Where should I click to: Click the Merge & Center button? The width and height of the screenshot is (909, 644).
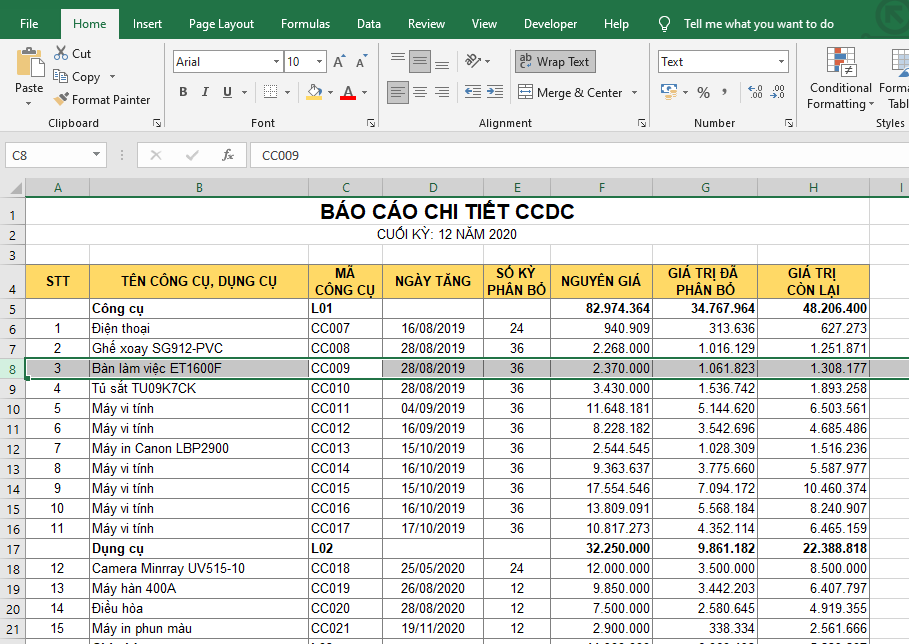[x=570, y=93]
